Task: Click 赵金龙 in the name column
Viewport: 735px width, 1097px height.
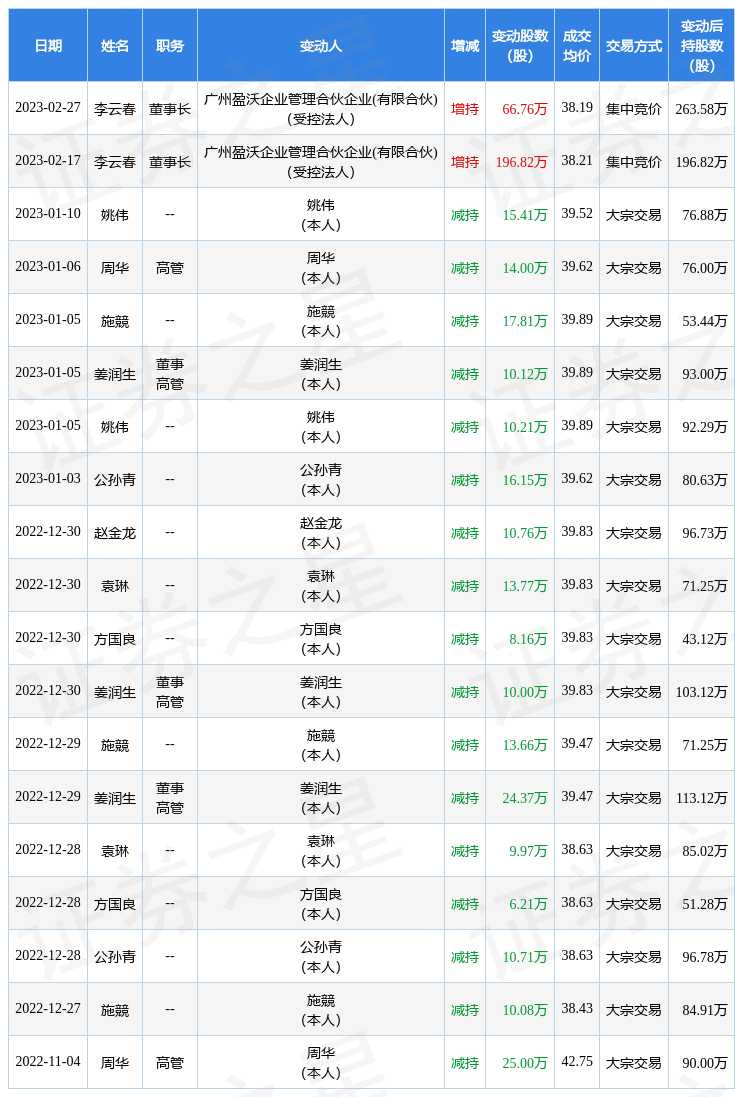Action: [115, 533]
